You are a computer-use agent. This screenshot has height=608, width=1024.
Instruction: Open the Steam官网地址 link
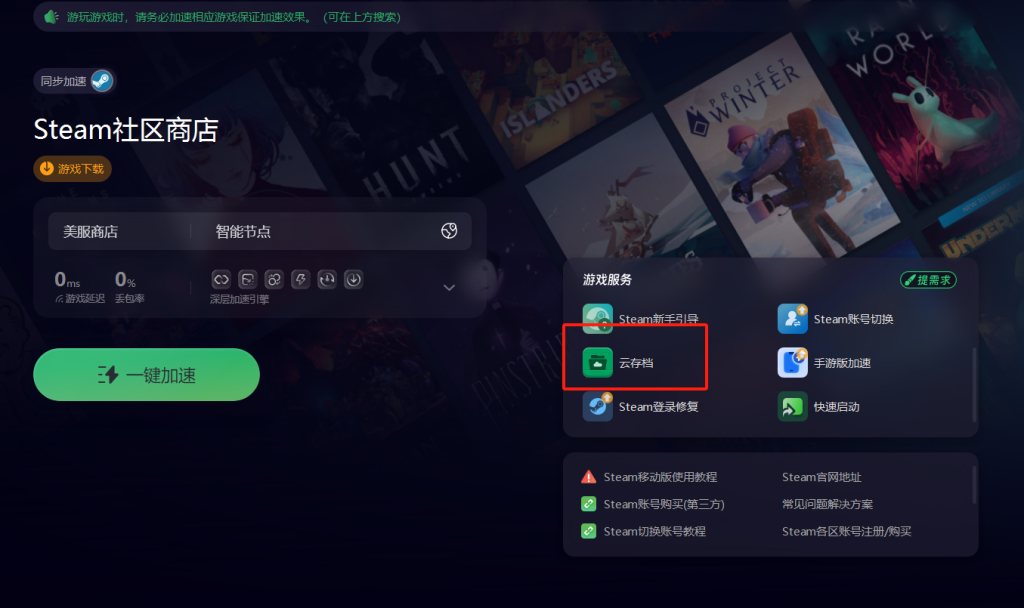tap(822, 477)
